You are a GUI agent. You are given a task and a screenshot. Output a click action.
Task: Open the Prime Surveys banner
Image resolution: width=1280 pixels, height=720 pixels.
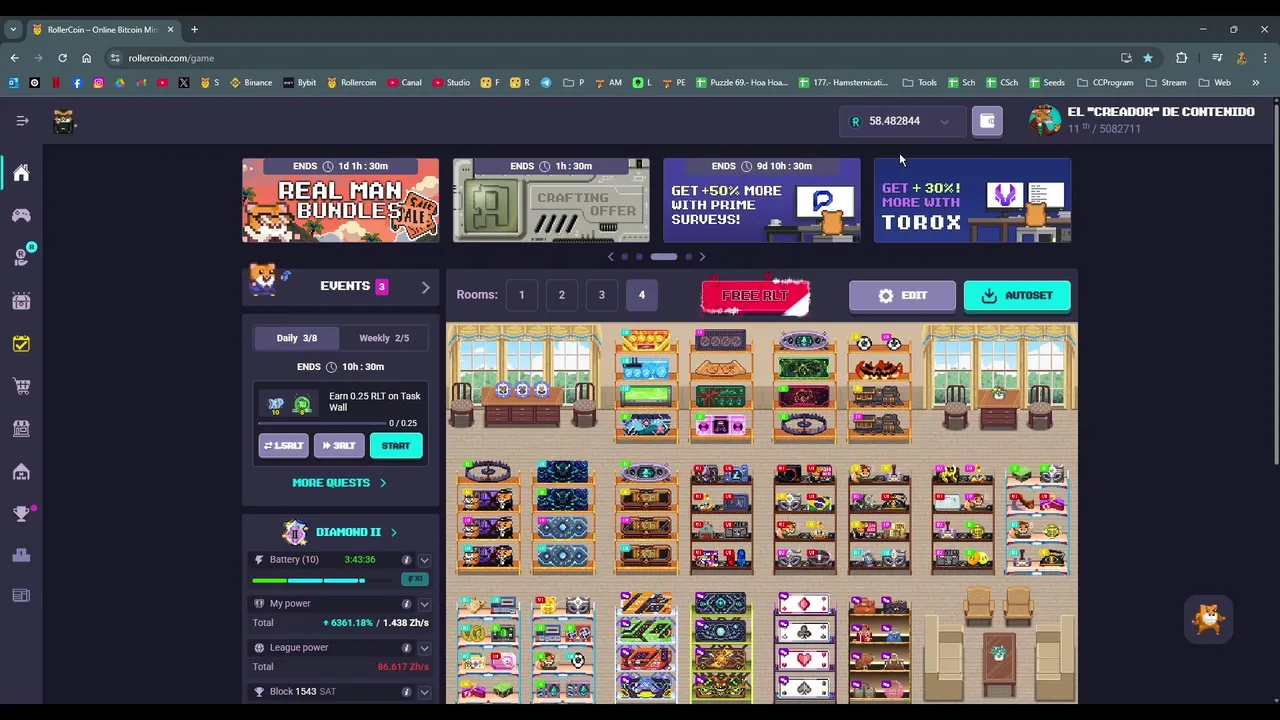pyautogui.click(x=762, y=200)
